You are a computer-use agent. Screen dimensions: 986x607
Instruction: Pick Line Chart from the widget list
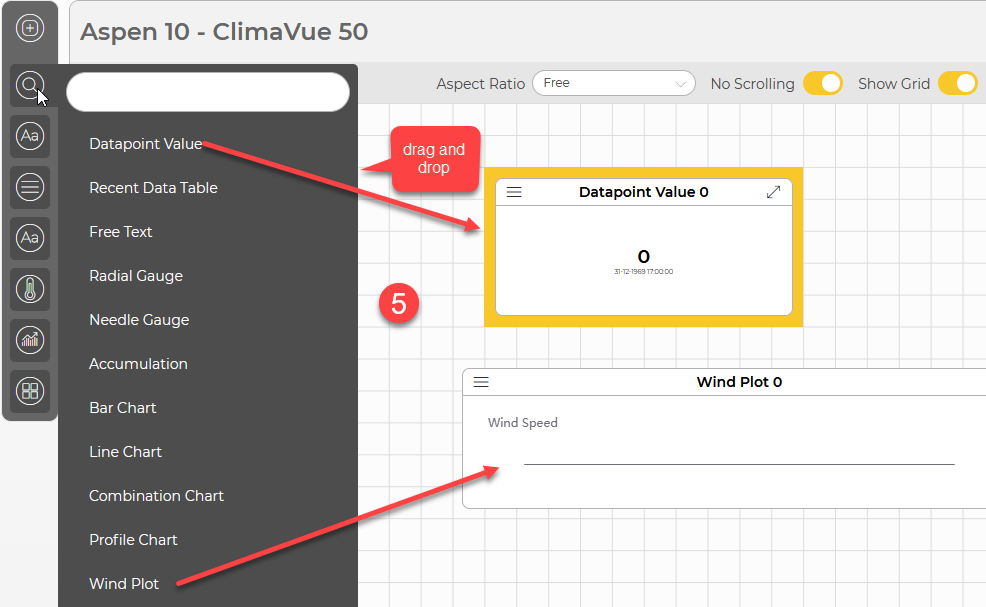pos(125,452)
